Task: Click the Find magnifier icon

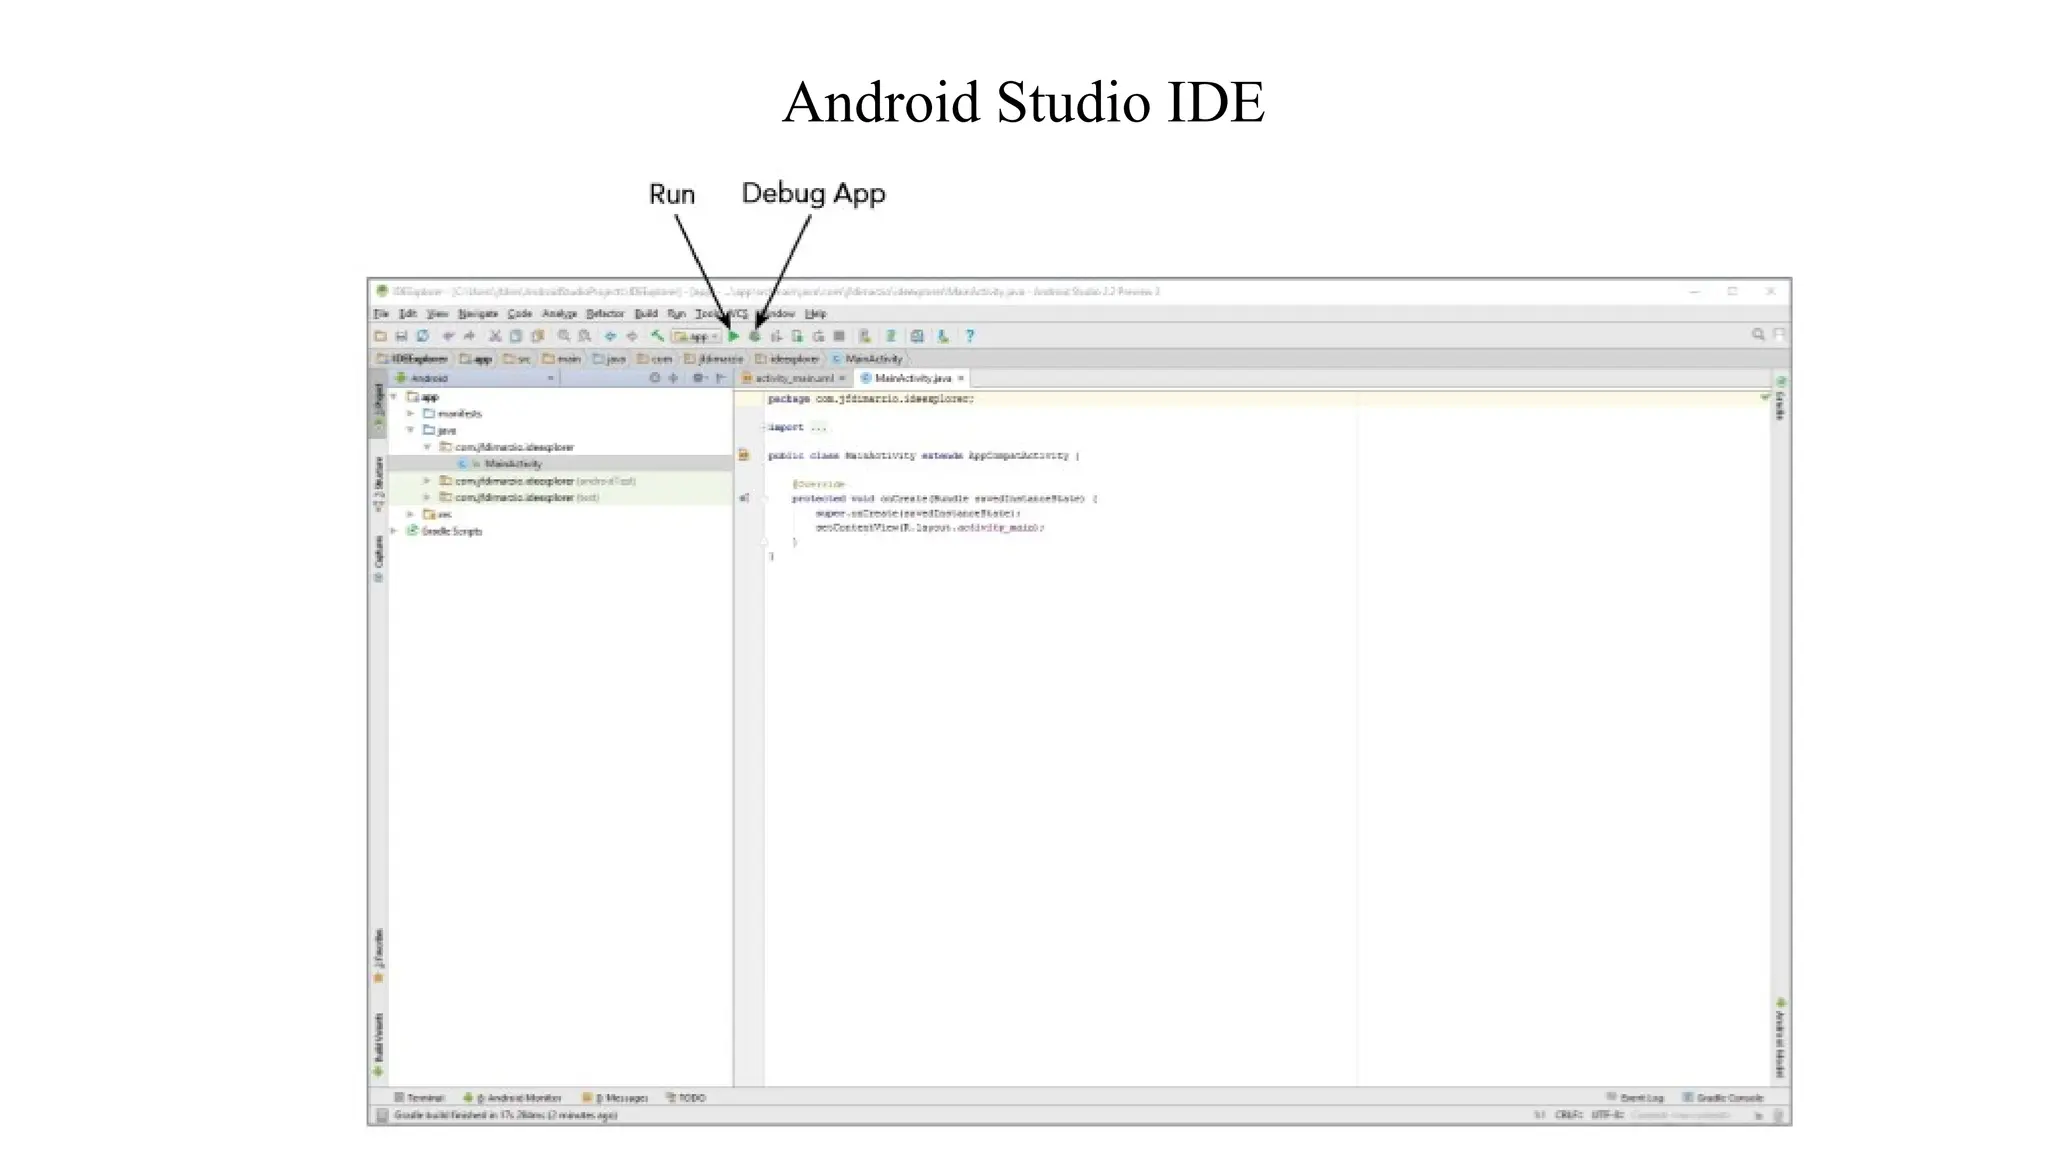Action: coord(564,337)
